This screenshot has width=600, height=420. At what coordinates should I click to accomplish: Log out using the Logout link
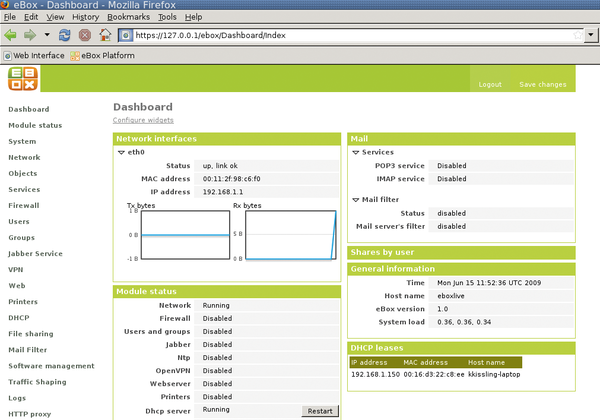click(x=490, y=85)
